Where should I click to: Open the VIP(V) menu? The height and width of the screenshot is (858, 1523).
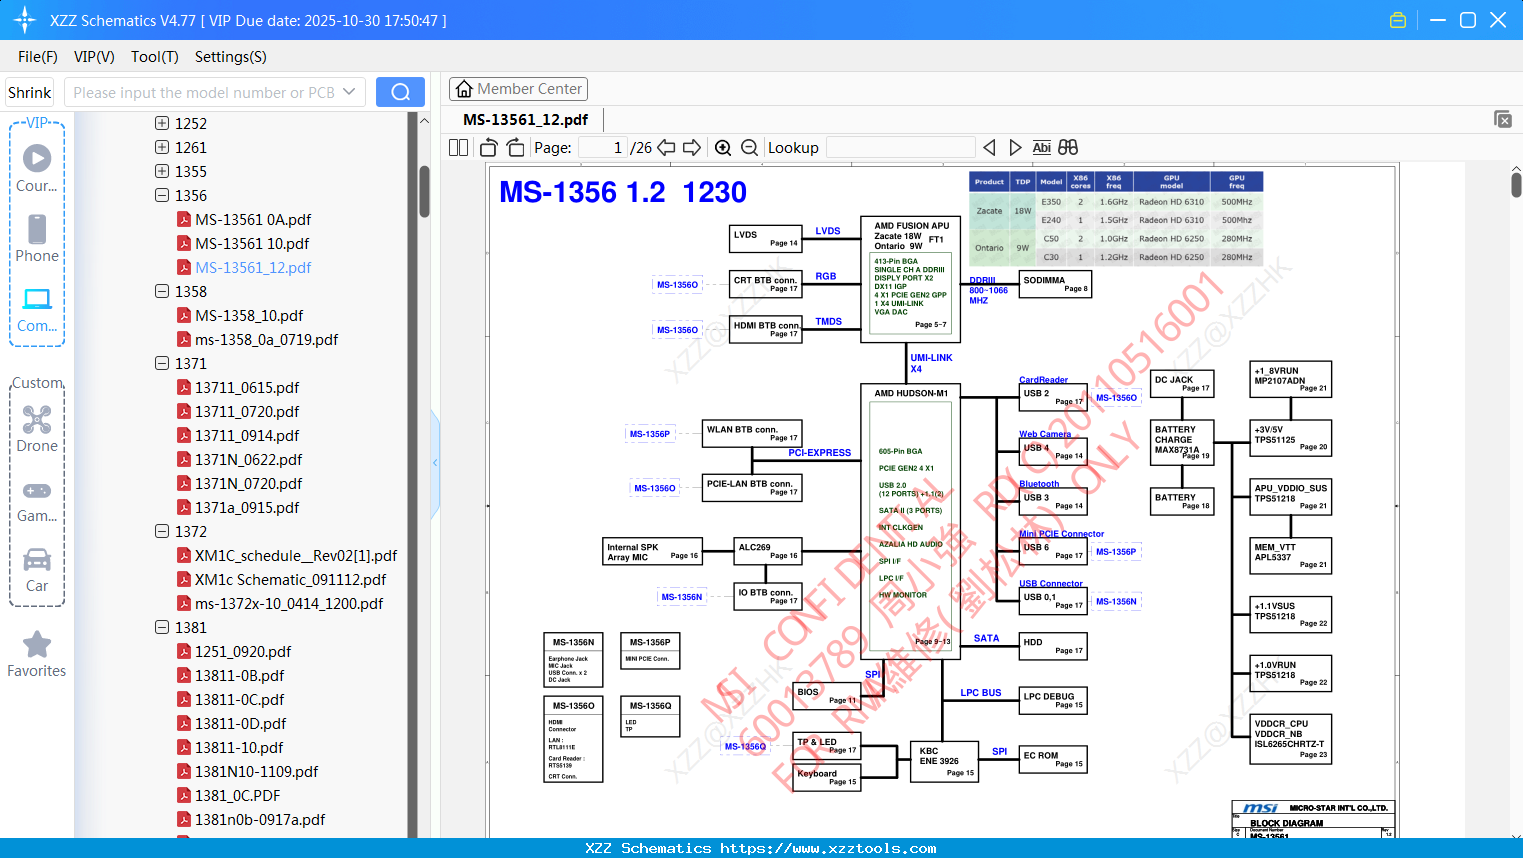click(x=94, y=57)
